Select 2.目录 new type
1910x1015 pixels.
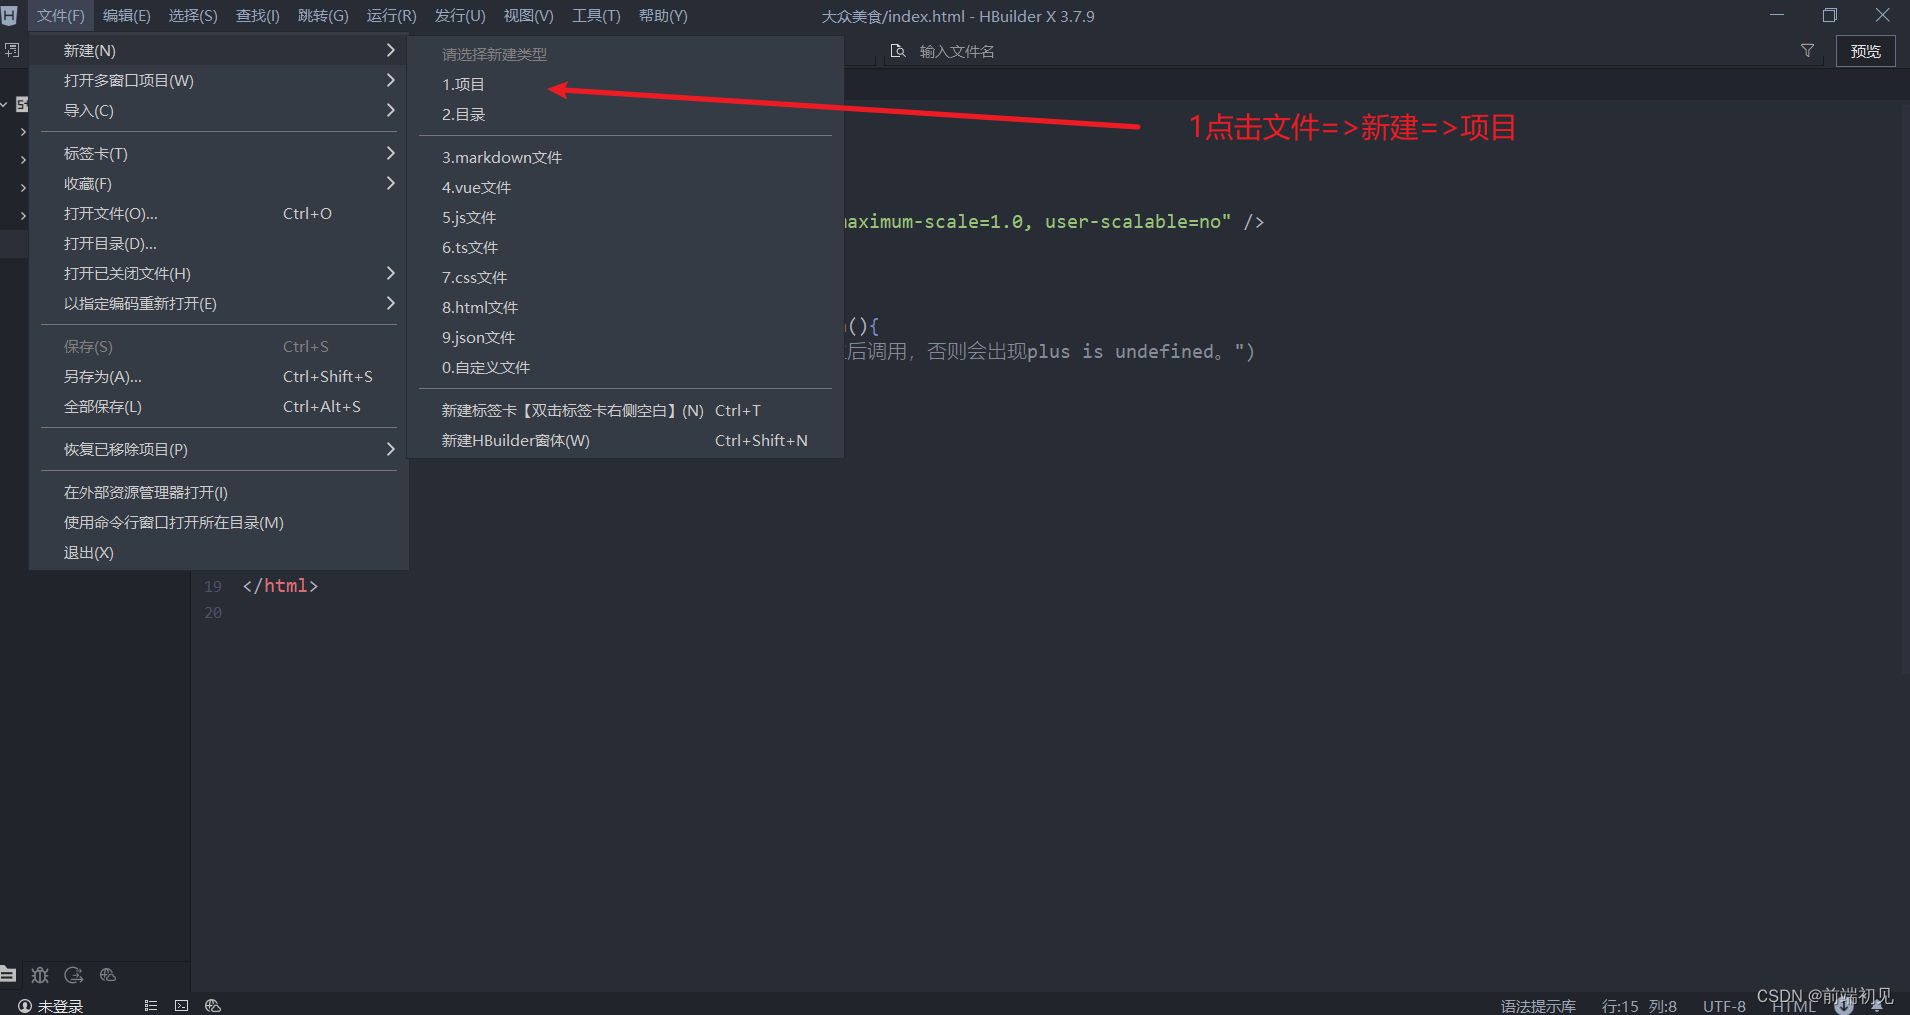[627, 115]
